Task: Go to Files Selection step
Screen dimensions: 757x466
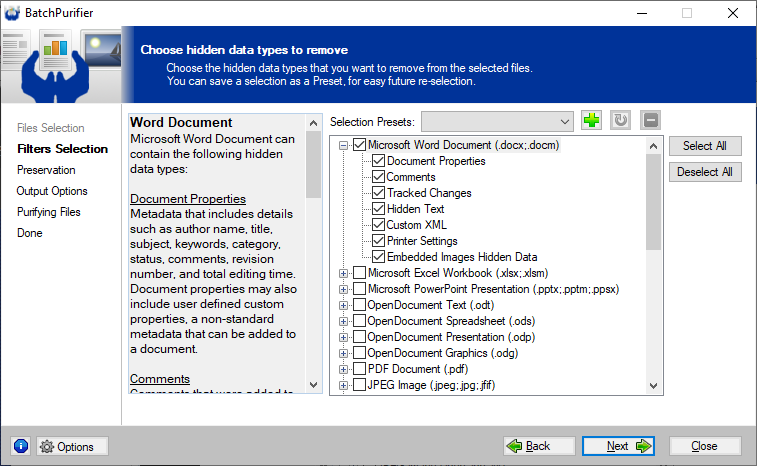Action: pyautogui.click(x=51, y=128)
